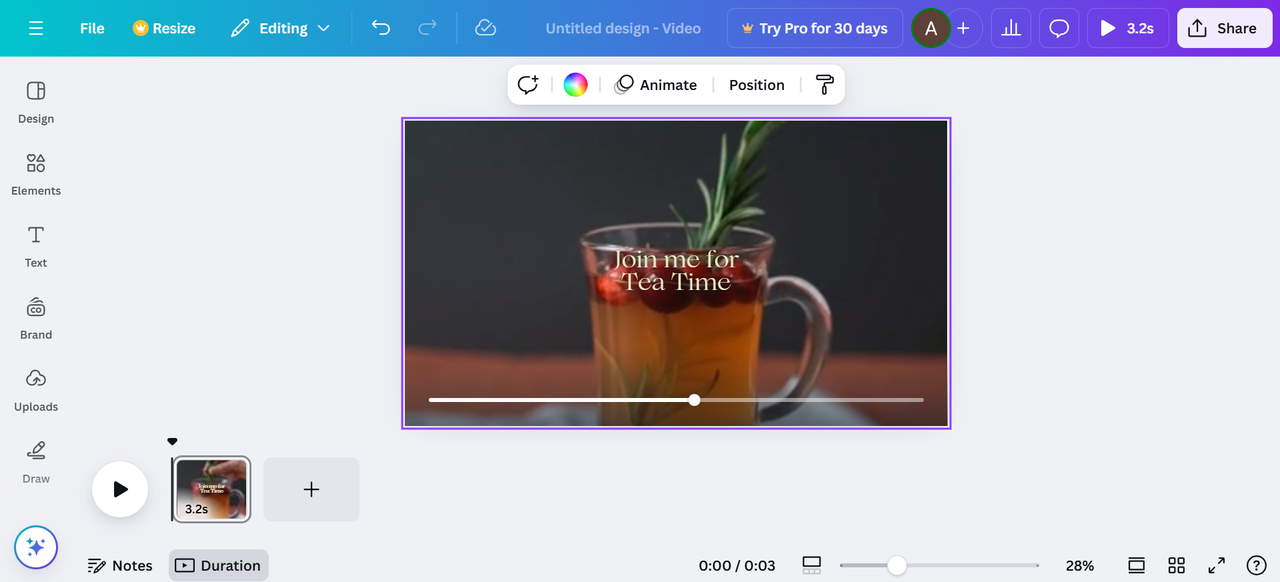Click the Resize button with crown
The image size is (1280, 582).
coord(164,28)
